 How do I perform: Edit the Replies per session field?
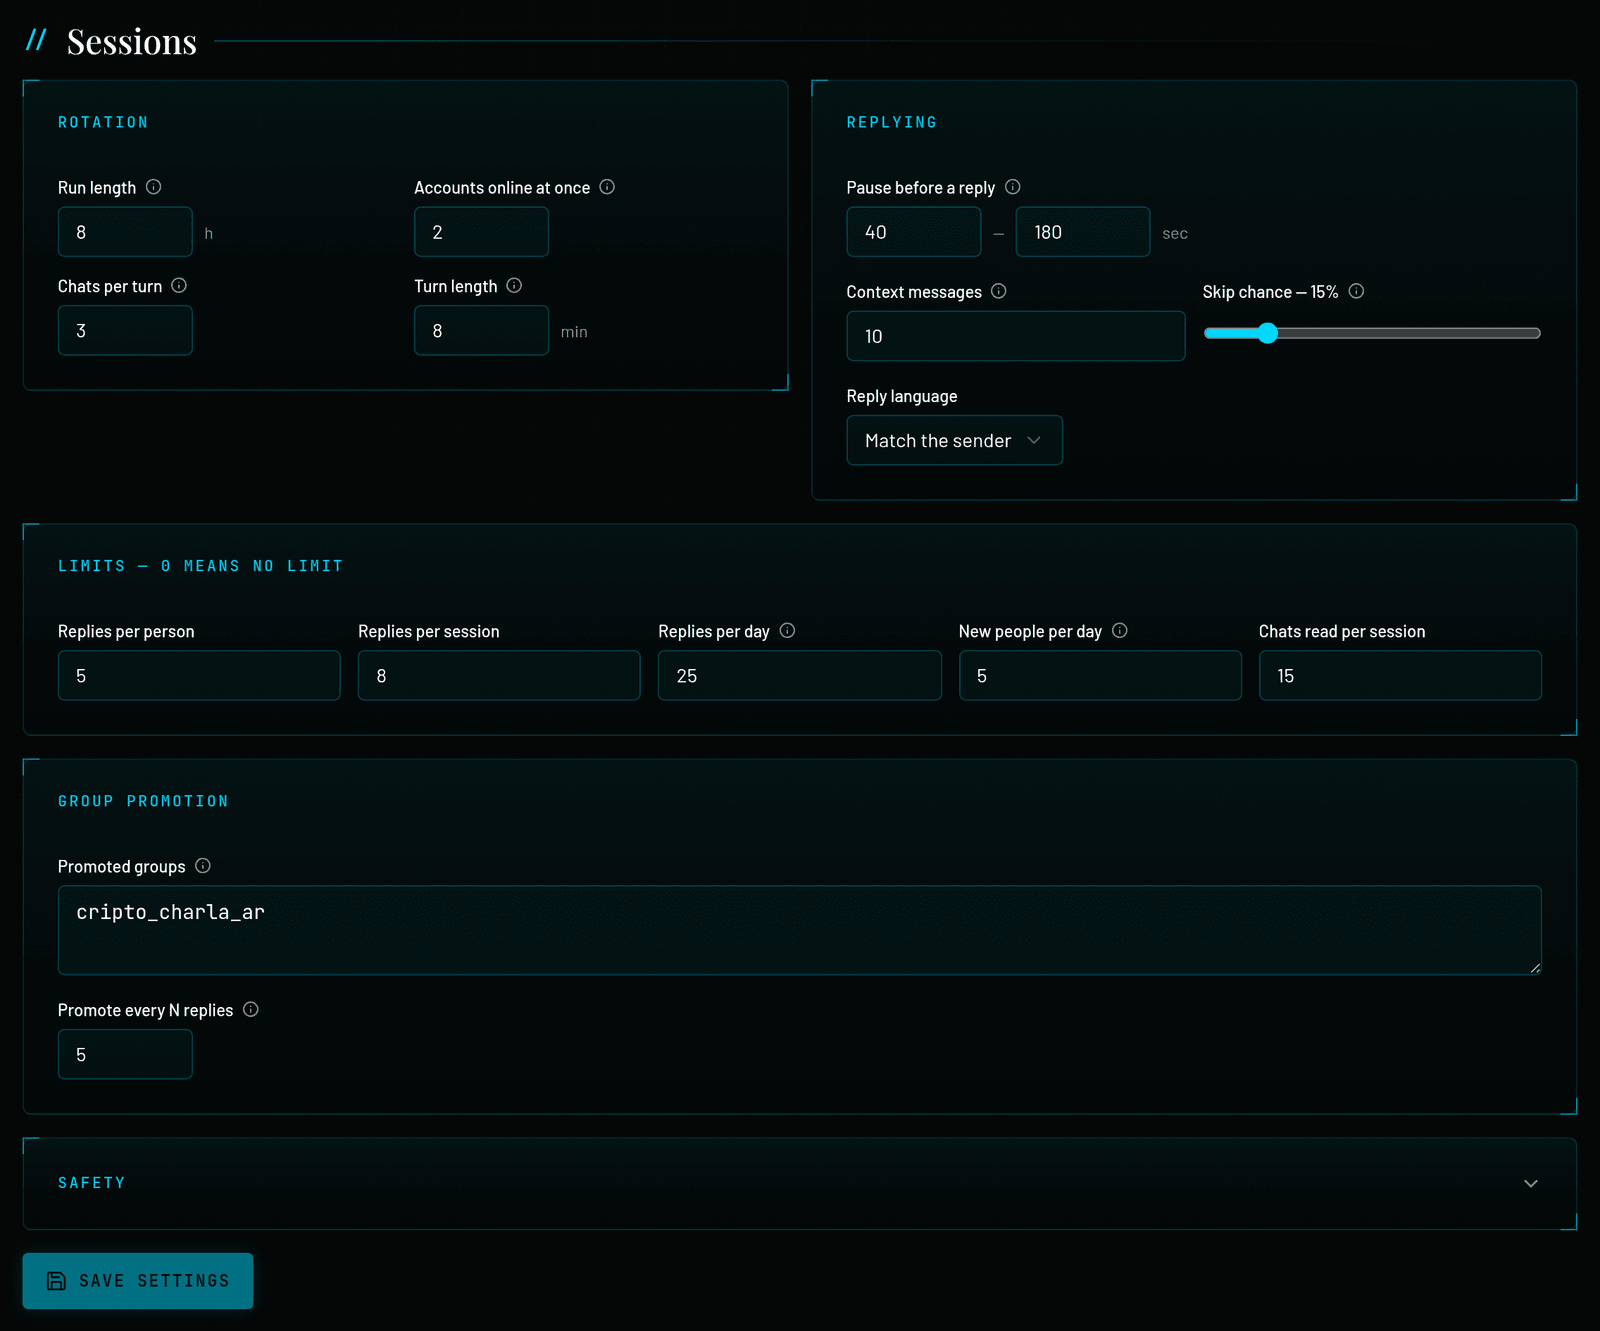click(499, 676)
